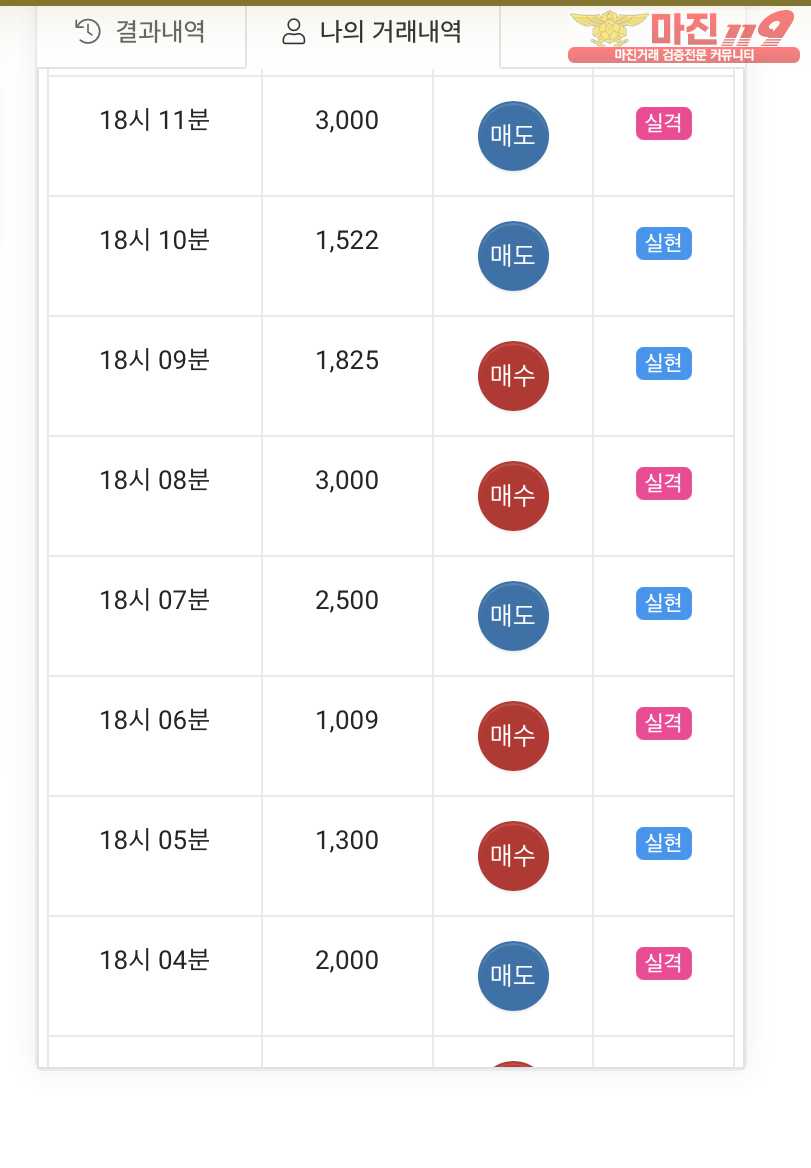Switch to 나의 거래내역 tab
Viewport: 811px width, 1168px height.
[x=372, y=34]
